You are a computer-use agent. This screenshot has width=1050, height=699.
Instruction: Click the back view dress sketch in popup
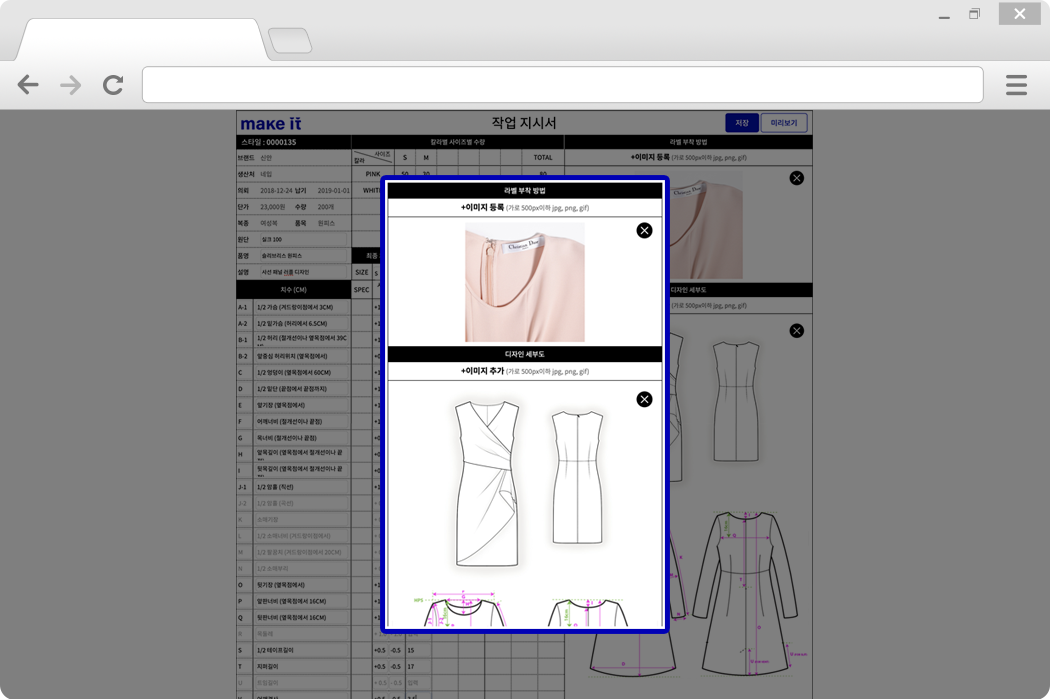click(577, 477)
